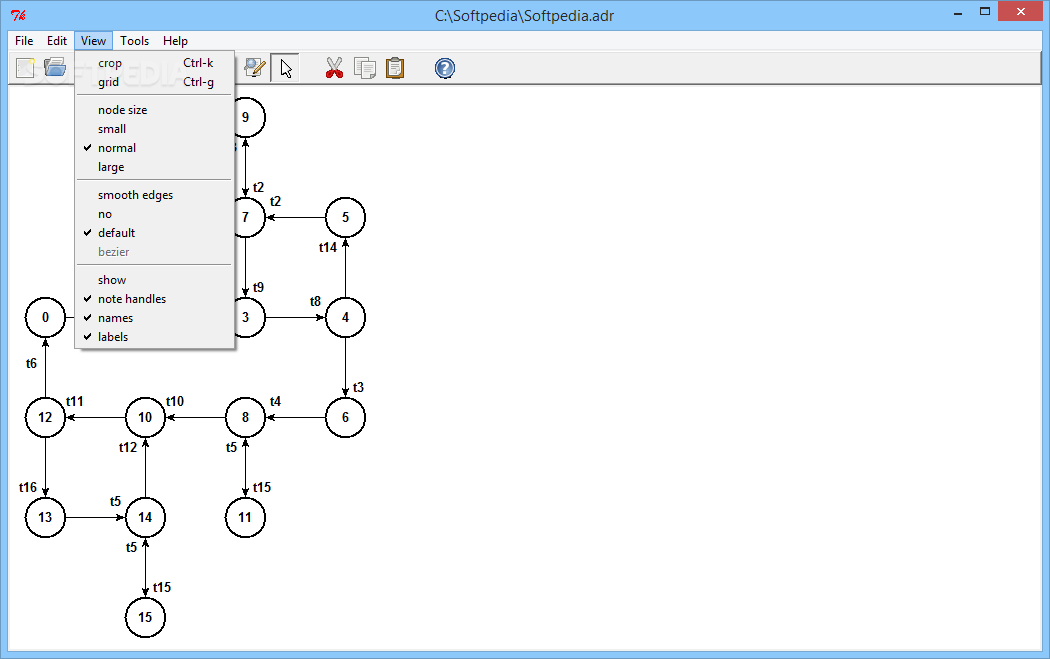The width and height of the screenshot is (1050, 659).
Task: Select graph node 0
Action: pos(46,317)
